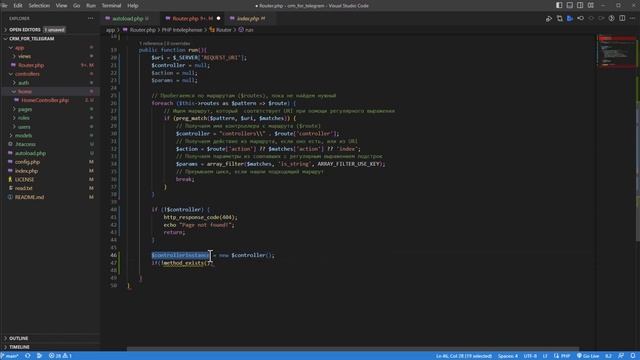Click the Synchronize Changes status icon
This screenshot has height=360, width=640.
(x=28, y=356)
